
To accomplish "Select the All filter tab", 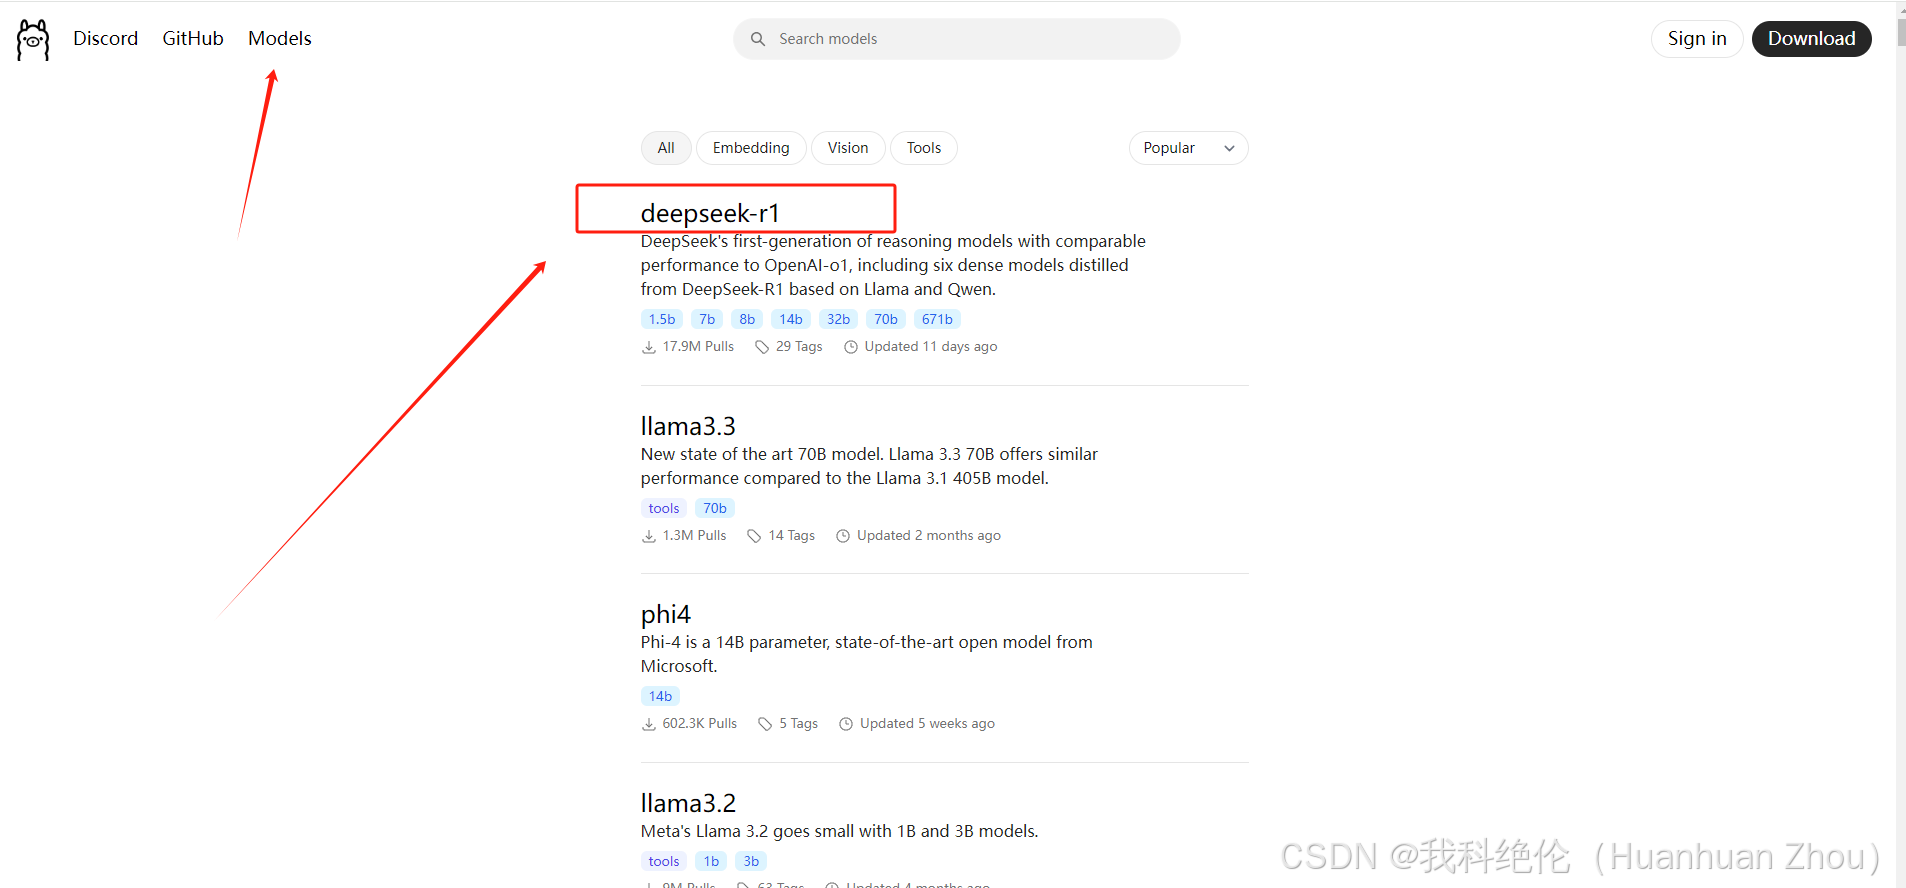I will 666,148.
